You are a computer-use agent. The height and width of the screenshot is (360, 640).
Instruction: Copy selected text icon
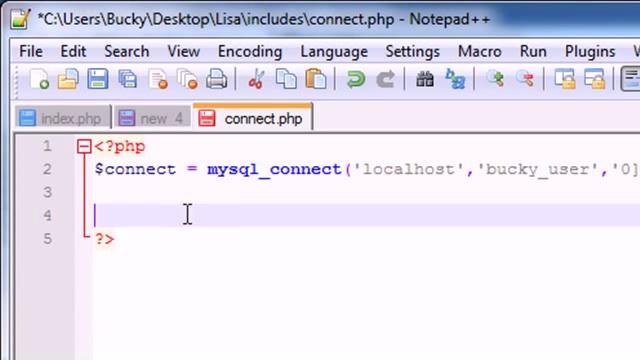286,79
